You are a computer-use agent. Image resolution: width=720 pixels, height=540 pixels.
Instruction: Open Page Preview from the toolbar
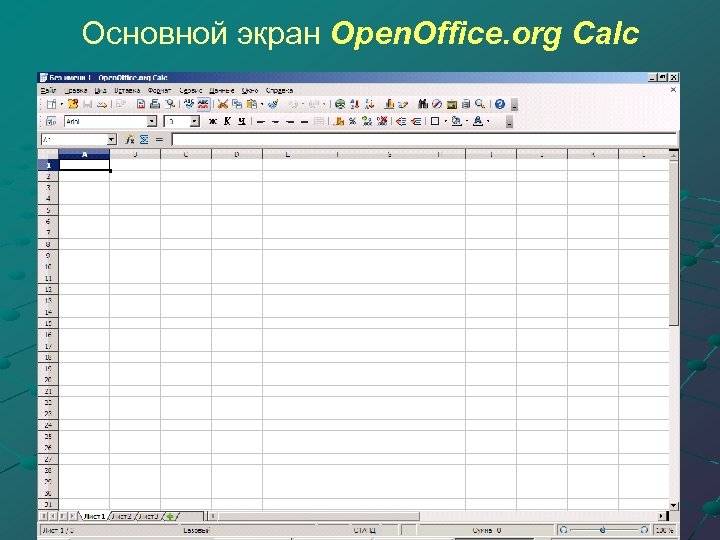(x=170, y=104)
